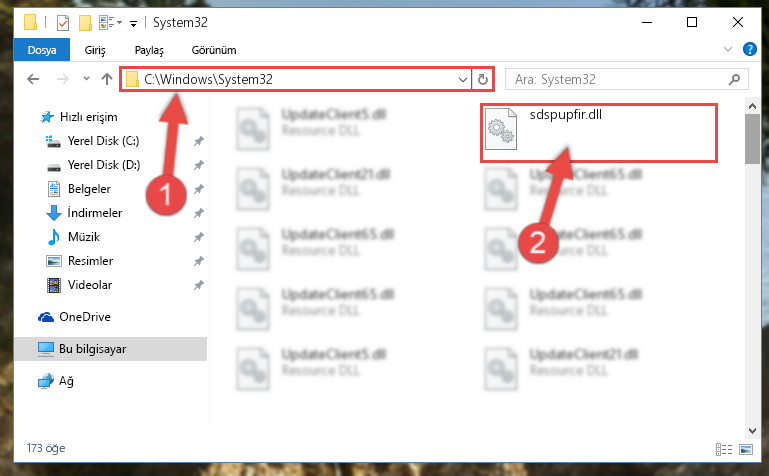Refresh the System32 folder view
This screenshot has width=769, height=476.
483,79
